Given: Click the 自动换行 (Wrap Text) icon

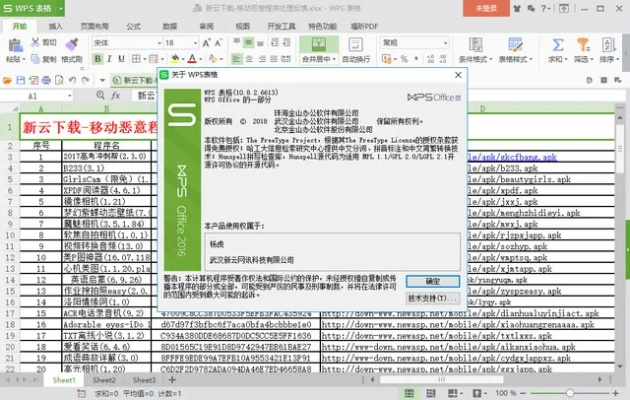Looking at the screenshot, I should [354, 44].
